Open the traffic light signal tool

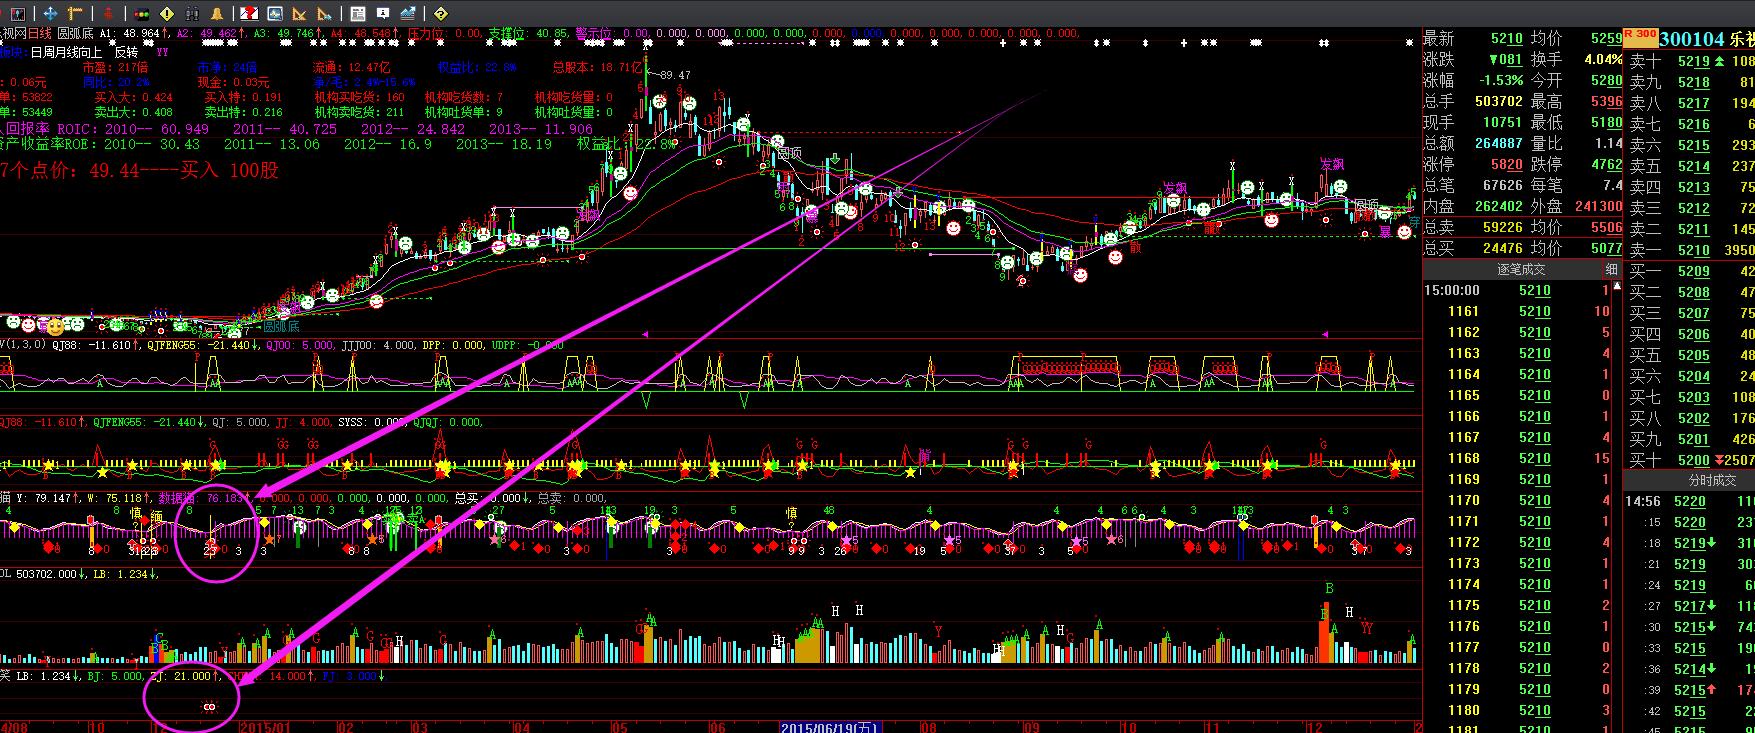(x=142, y=14)
